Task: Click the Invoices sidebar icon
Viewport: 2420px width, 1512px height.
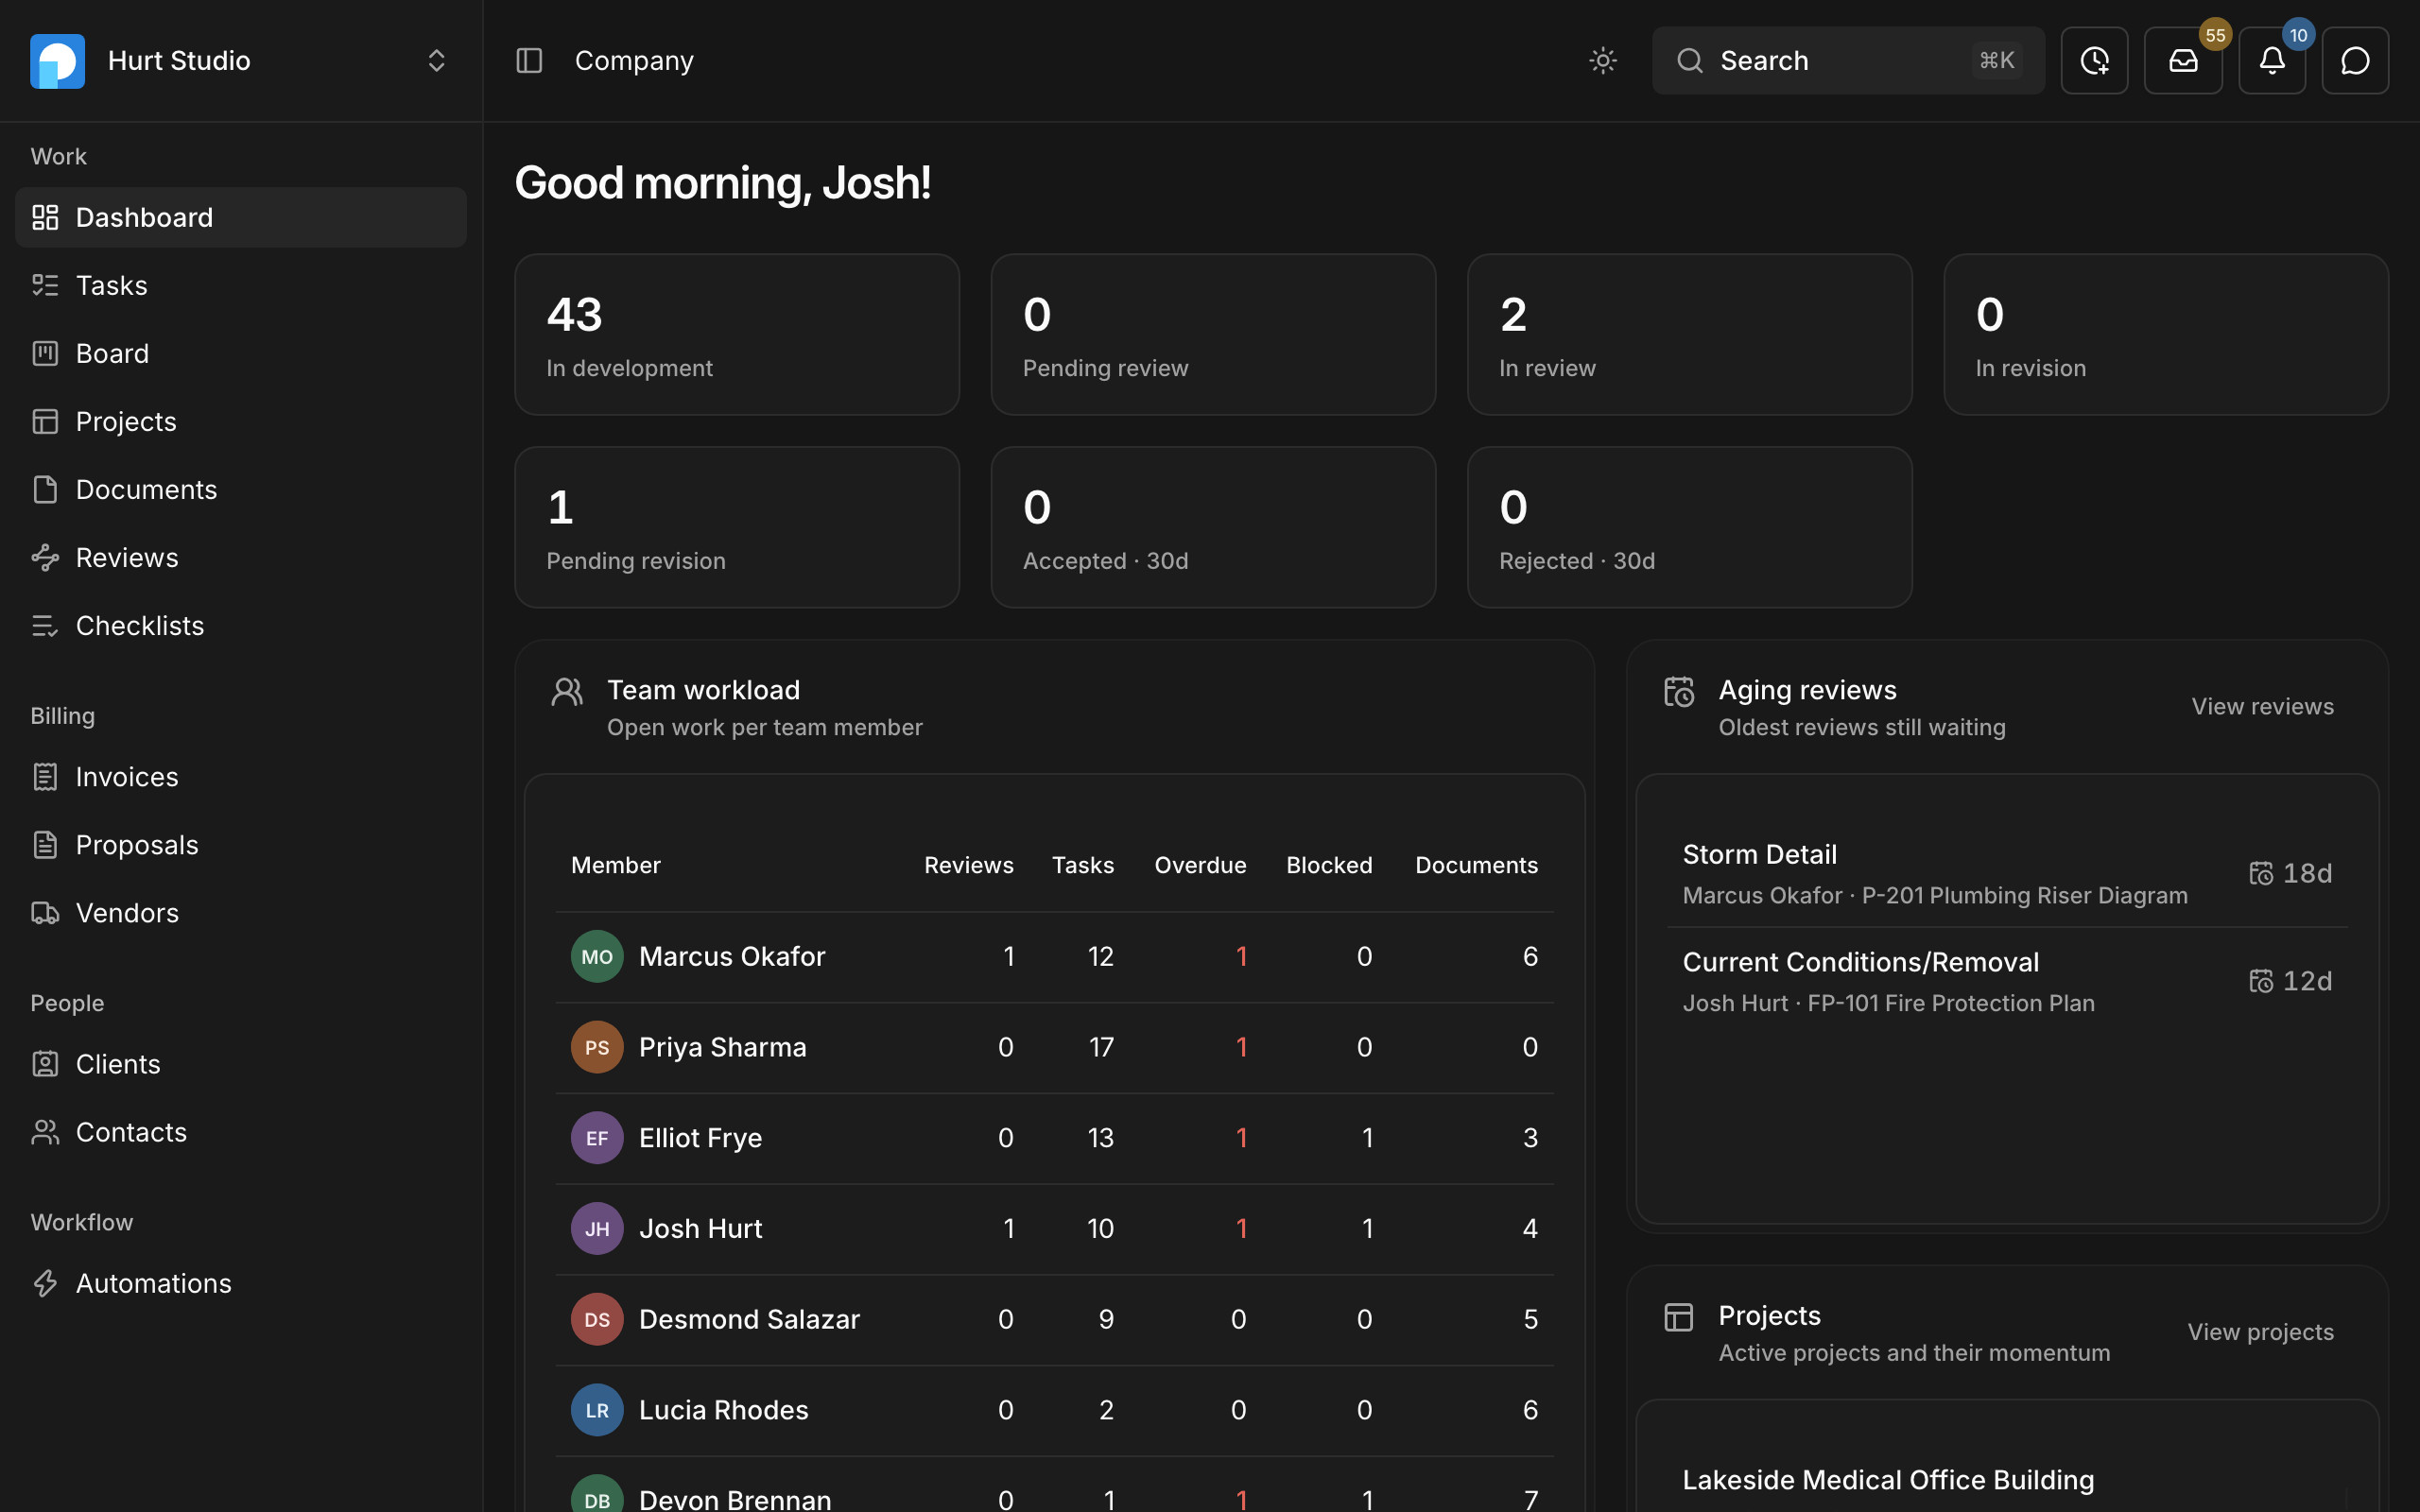Action: [x=45, y=777]
